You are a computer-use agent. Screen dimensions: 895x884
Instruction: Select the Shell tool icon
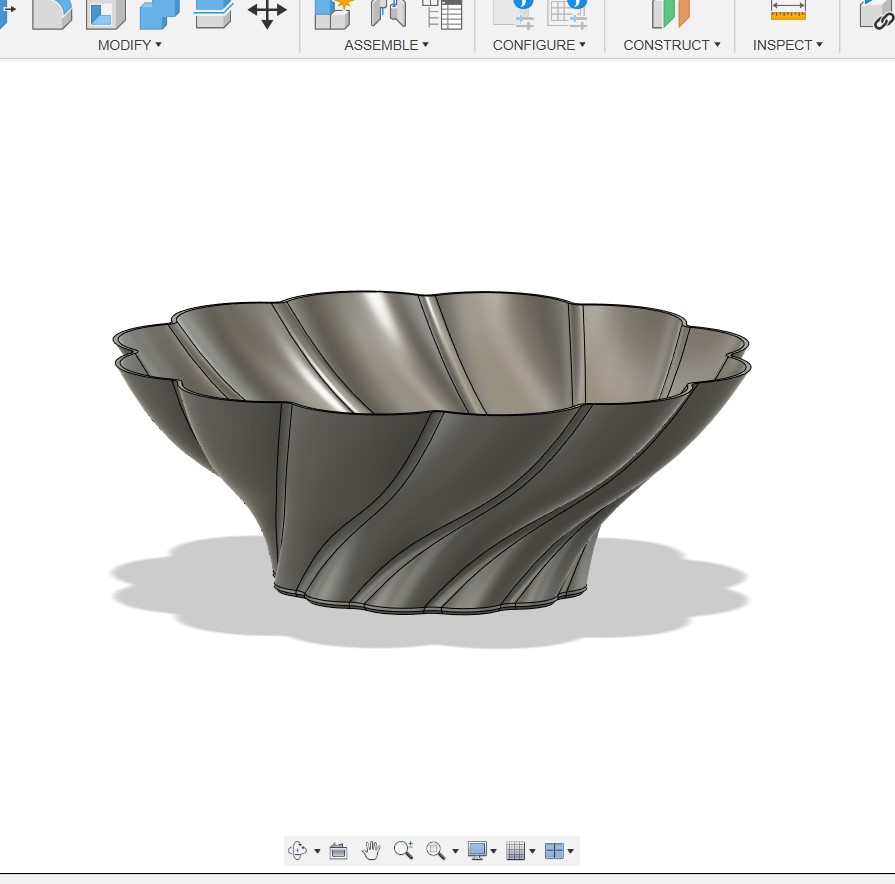(106, 14)
